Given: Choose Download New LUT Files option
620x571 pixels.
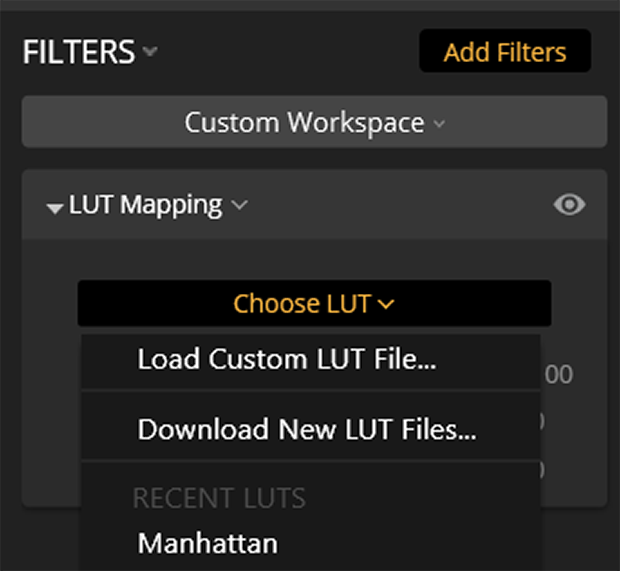Looking at the screenshot, I should [x=311, y=429].
